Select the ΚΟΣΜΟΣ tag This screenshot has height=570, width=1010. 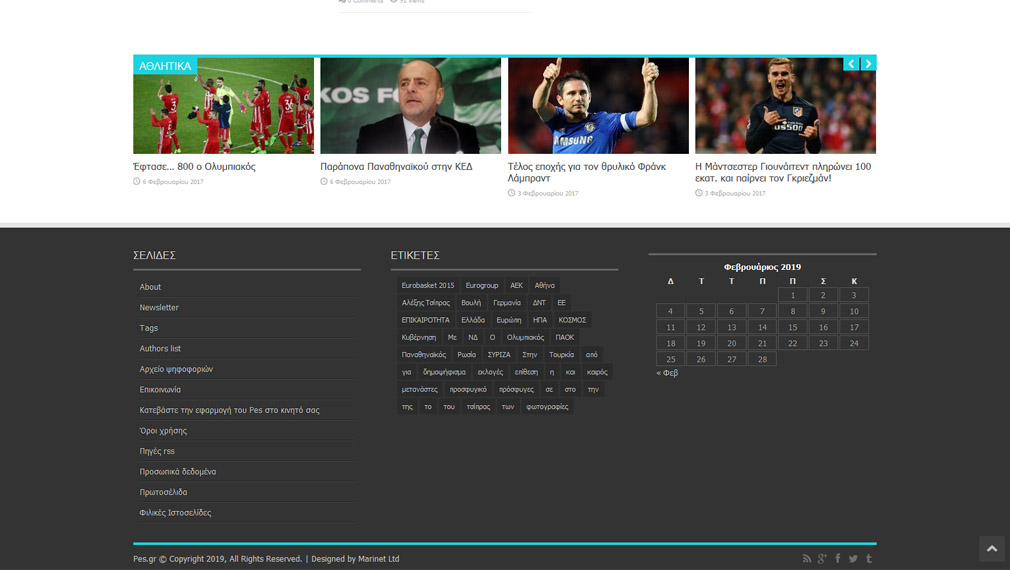point(572,319)
